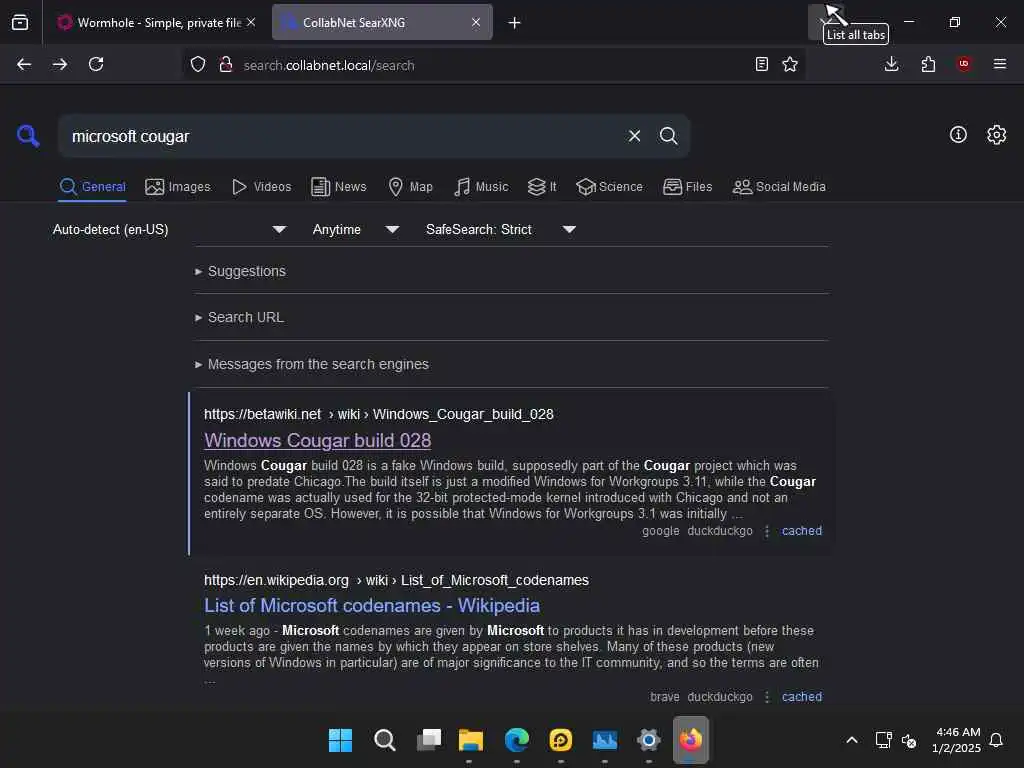Viewport: 1024px width, 768px height.
Task: Open Windows Start menu
Action: (x=340, y=740)
